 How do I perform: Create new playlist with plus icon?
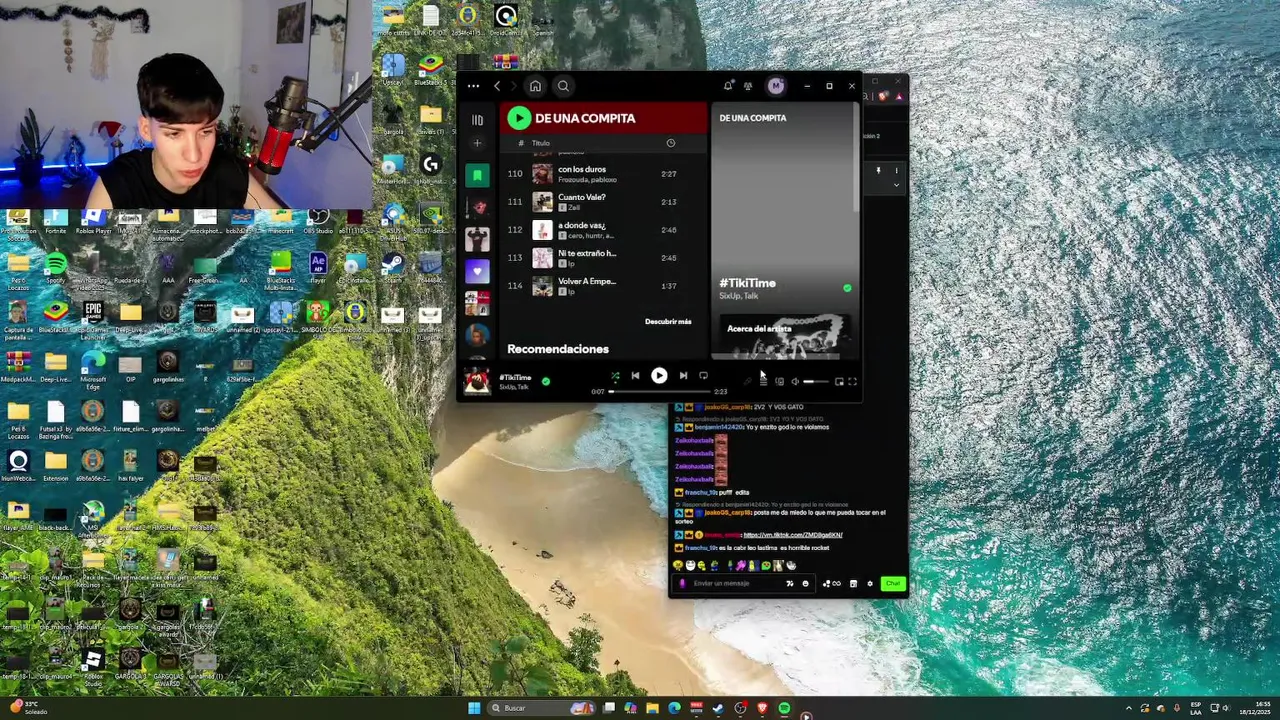click(x=477, y=143)
